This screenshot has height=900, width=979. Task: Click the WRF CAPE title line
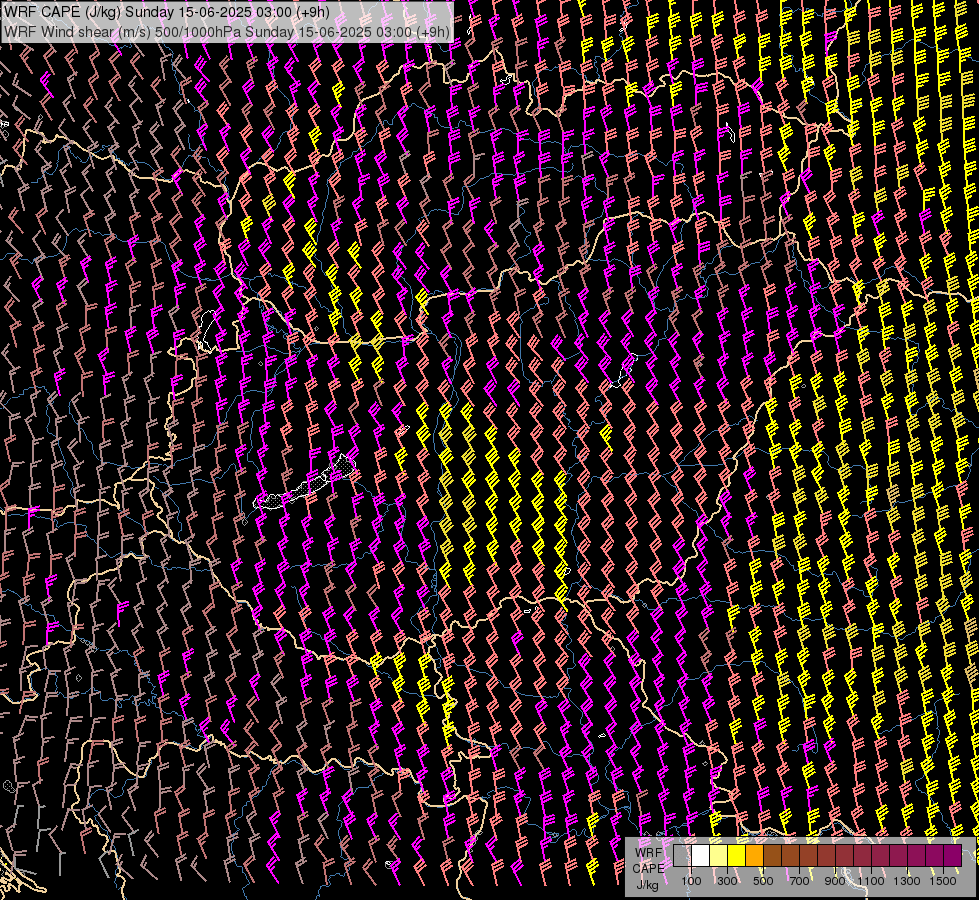coord(167,12)
